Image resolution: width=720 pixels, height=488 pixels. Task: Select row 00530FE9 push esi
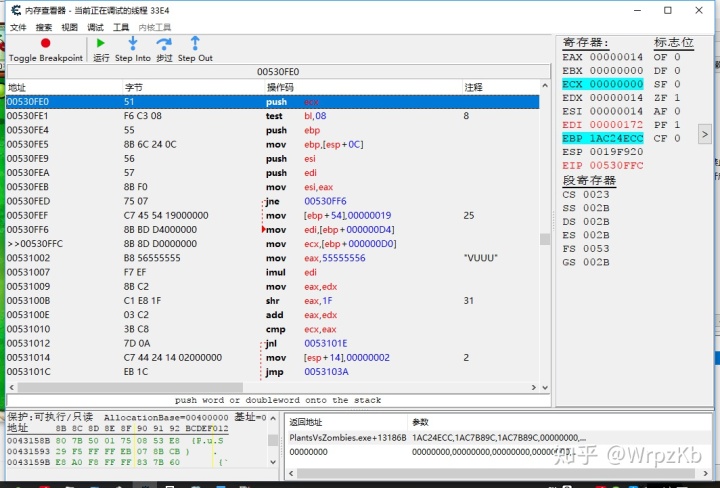273,159
